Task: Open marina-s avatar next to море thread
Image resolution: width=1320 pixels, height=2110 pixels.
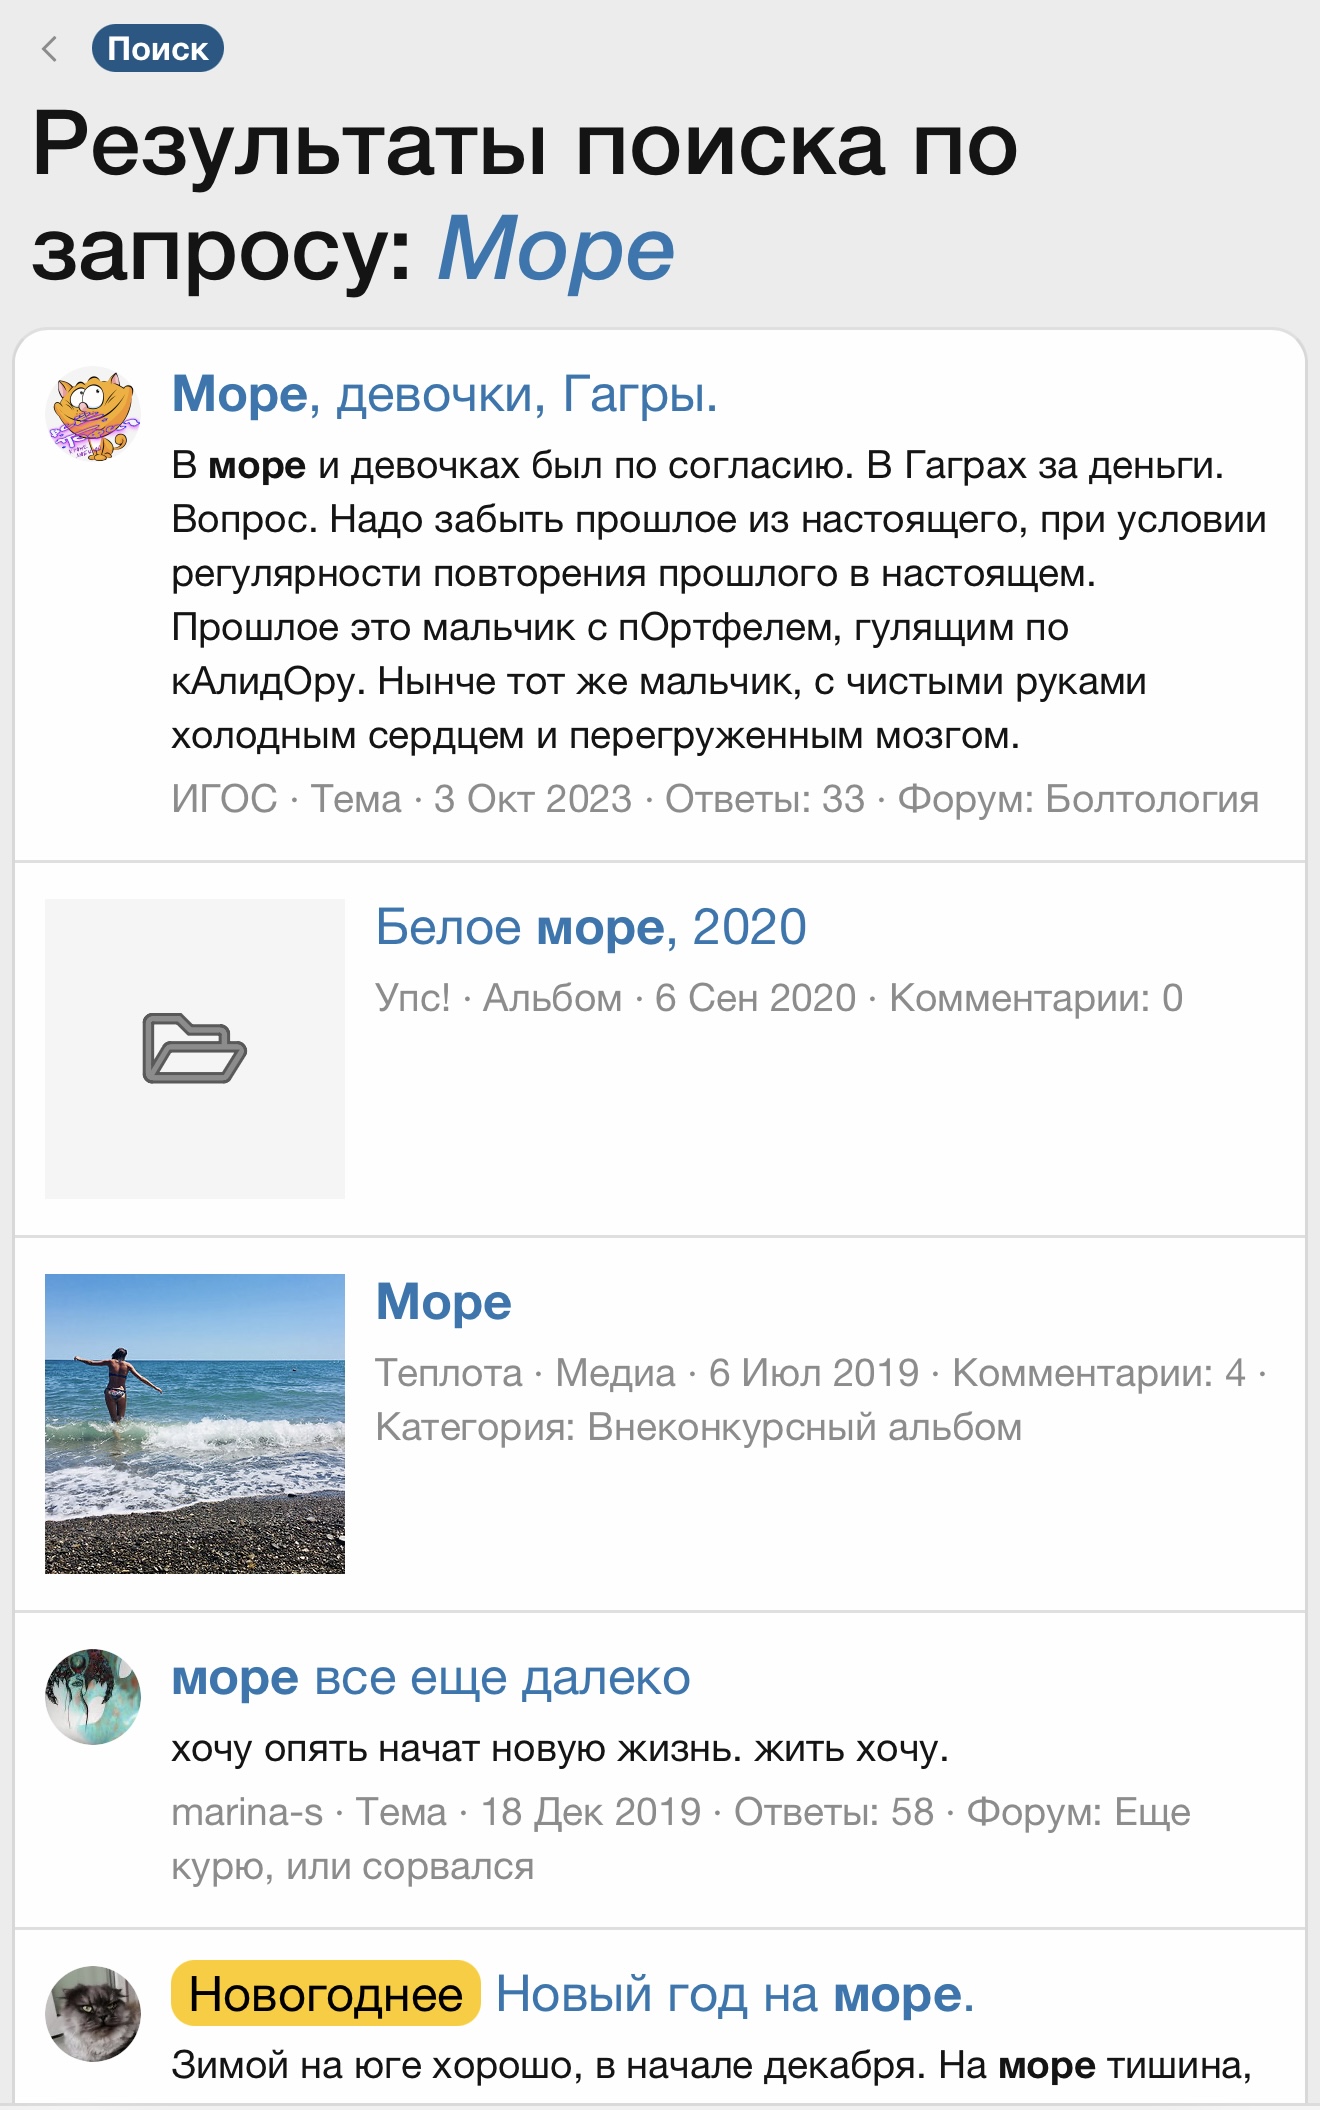Action: click(x=93, y=1697)
